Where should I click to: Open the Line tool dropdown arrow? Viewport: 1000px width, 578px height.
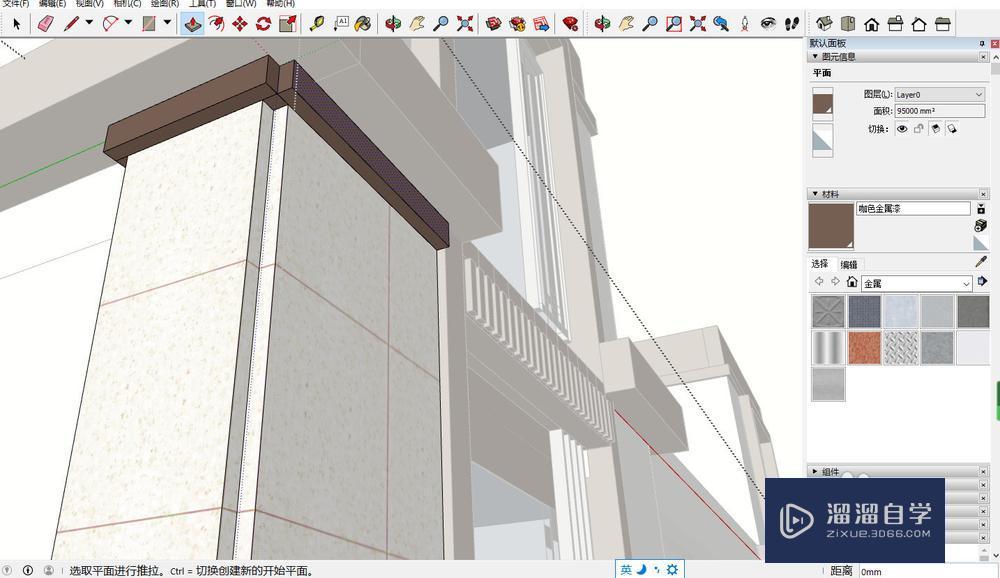point(89,23)
